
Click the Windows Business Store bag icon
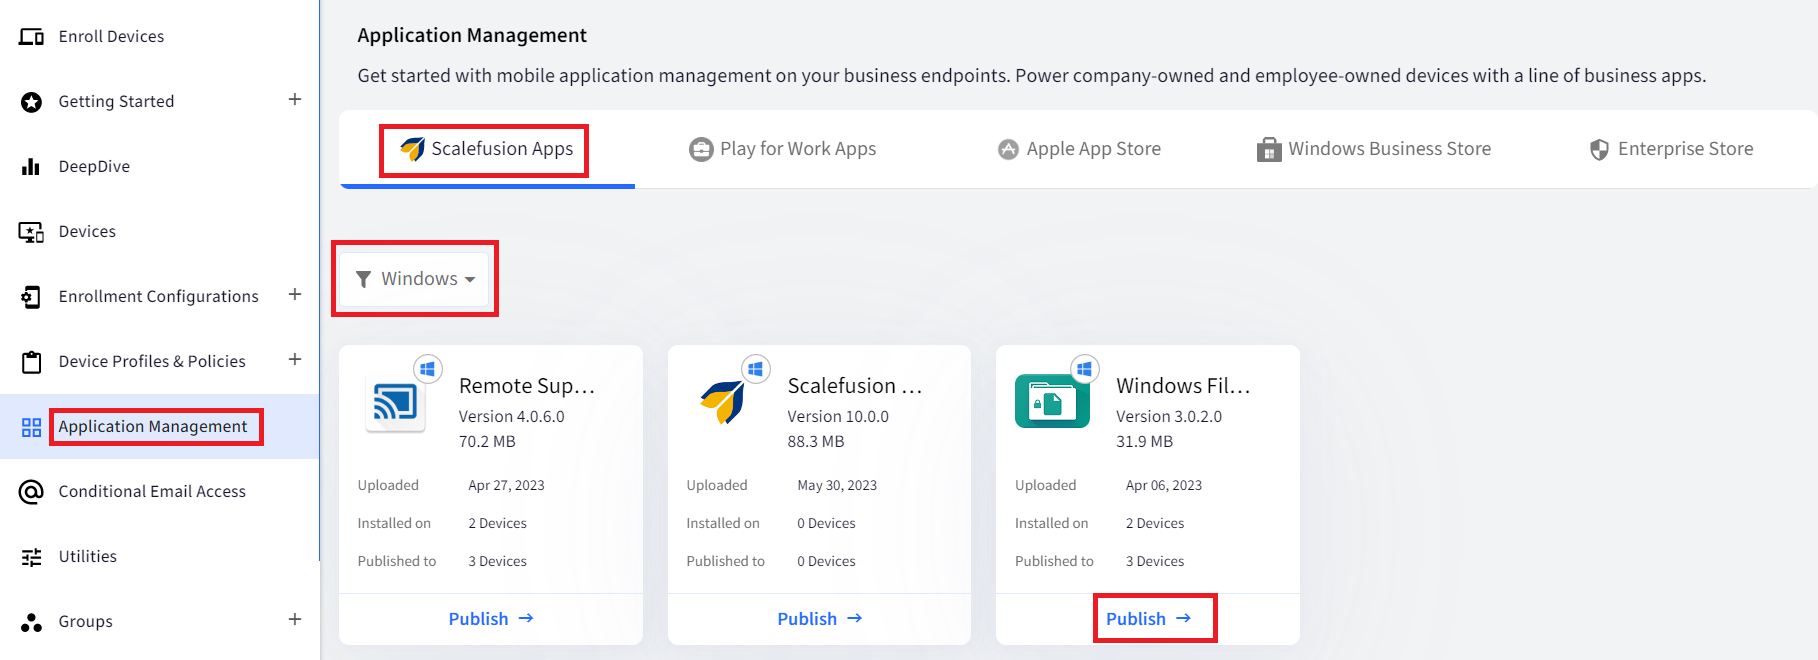coord(1269,149)
